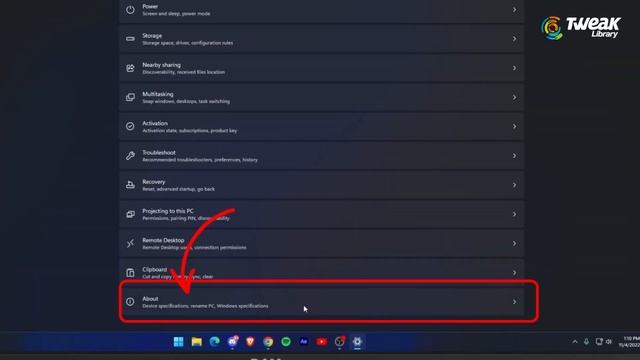Click the Projecting to this PC icon
Screen dimensions: 640x360
pyautogui.click(x=130, y=214)
